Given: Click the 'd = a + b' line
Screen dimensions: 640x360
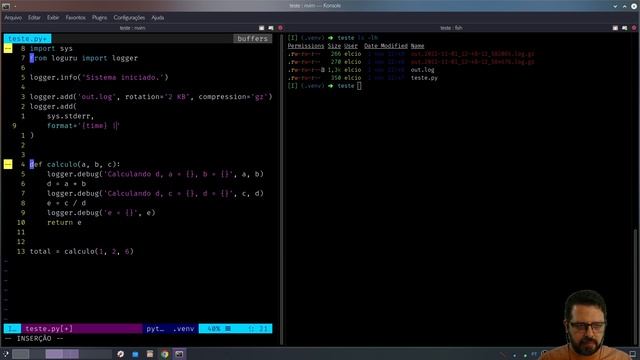Looking at the screenshot, I should point(66,184).
